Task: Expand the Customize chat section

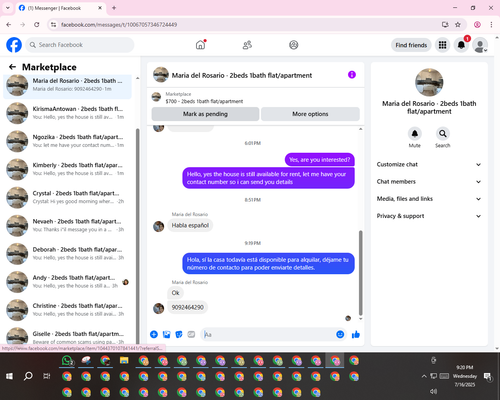Action: [x=429, y=164]
